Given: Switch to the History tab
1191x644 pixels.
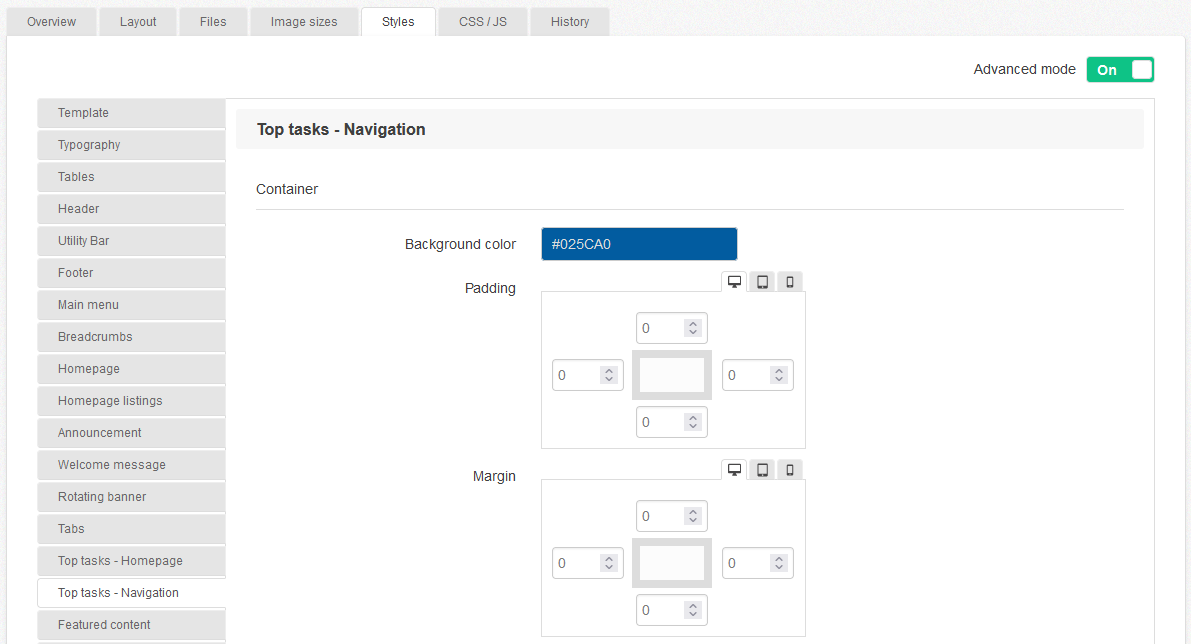Looking at the screenshot, I should tap(569, 21).
